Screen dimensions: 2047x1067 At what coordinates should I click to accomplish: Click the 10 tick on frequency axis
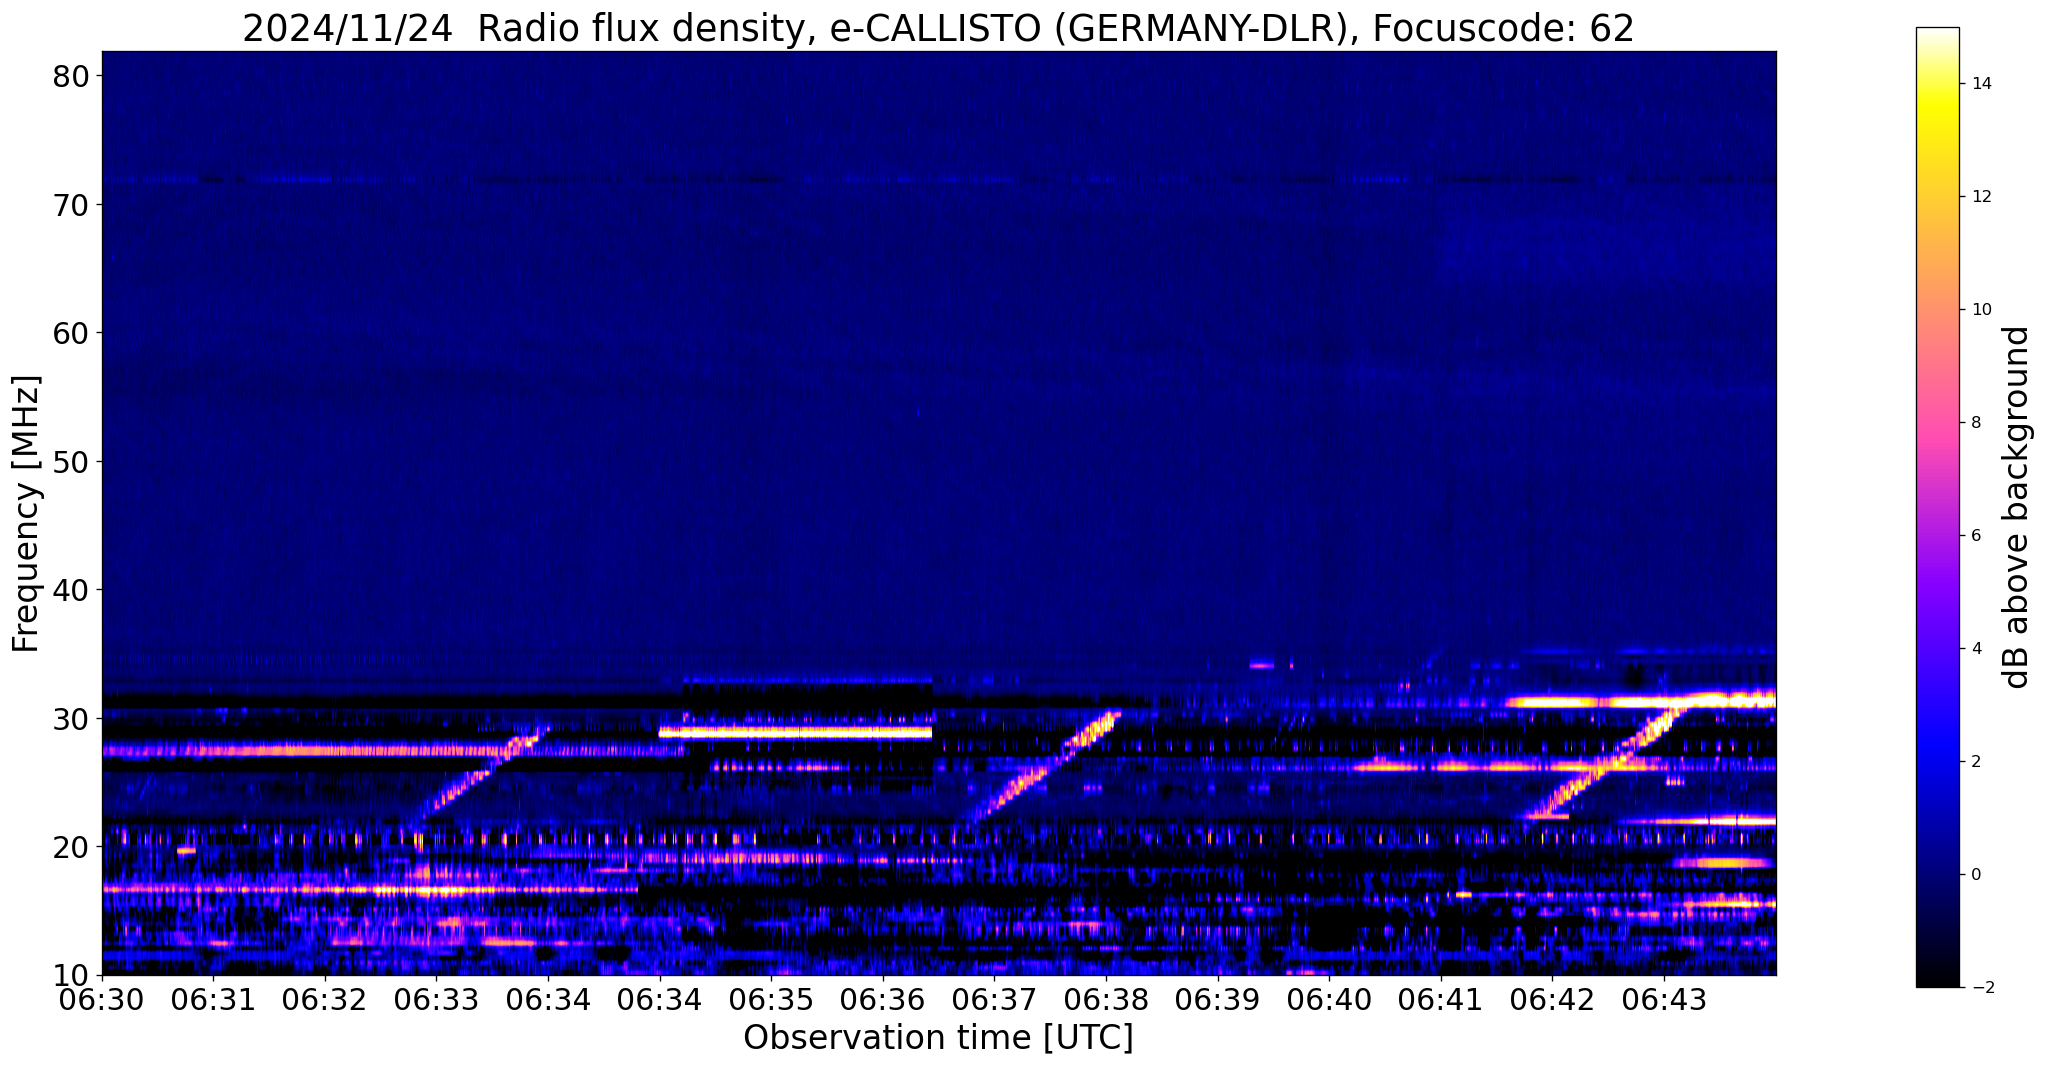pos(71,975)
